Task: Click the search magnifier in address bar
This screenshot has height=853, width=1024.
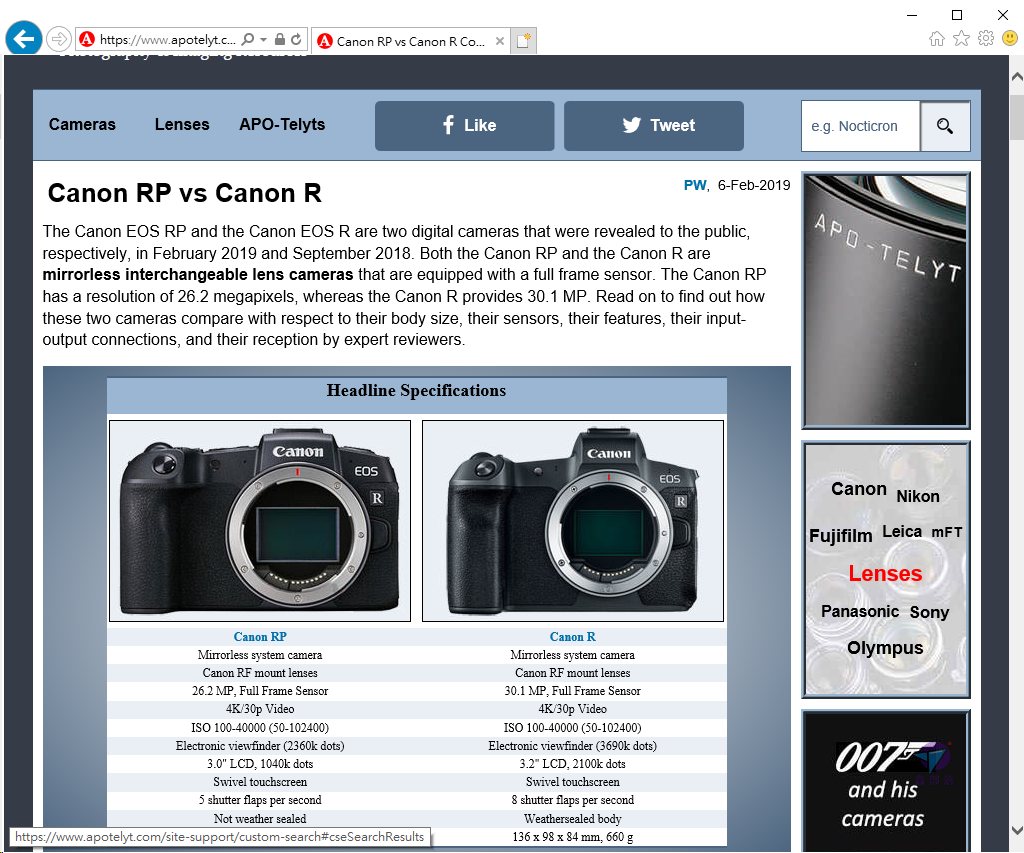Action: pos(248,40)
